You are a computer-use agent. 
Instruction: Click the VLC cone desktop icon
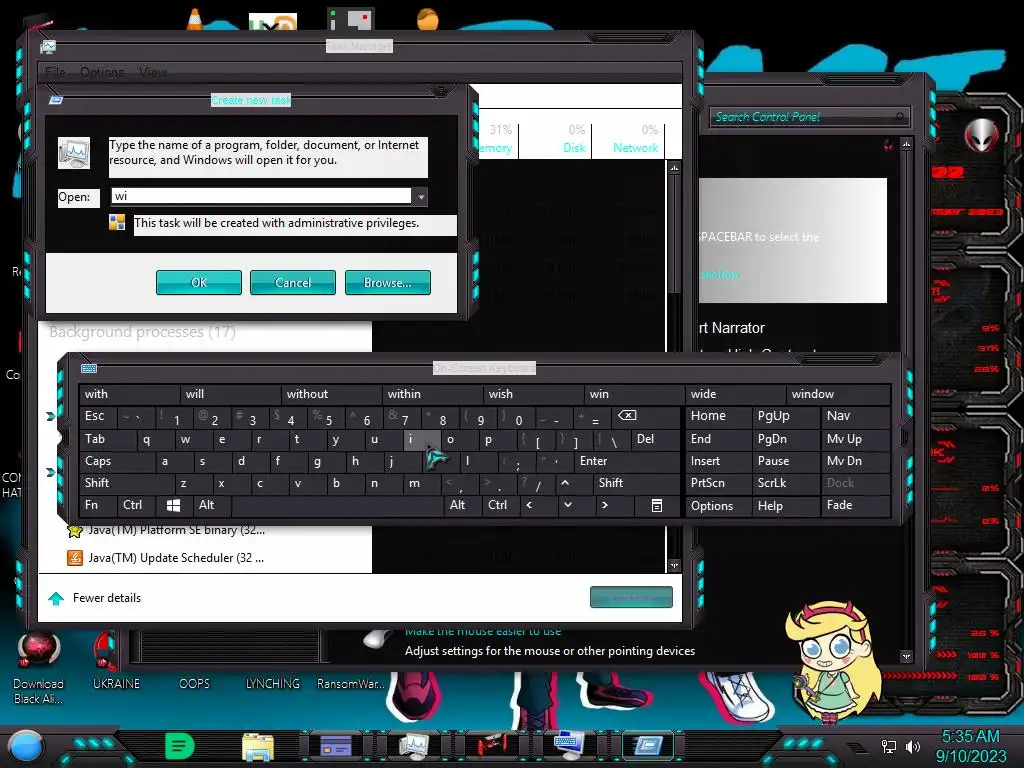[x=195, y=19]
